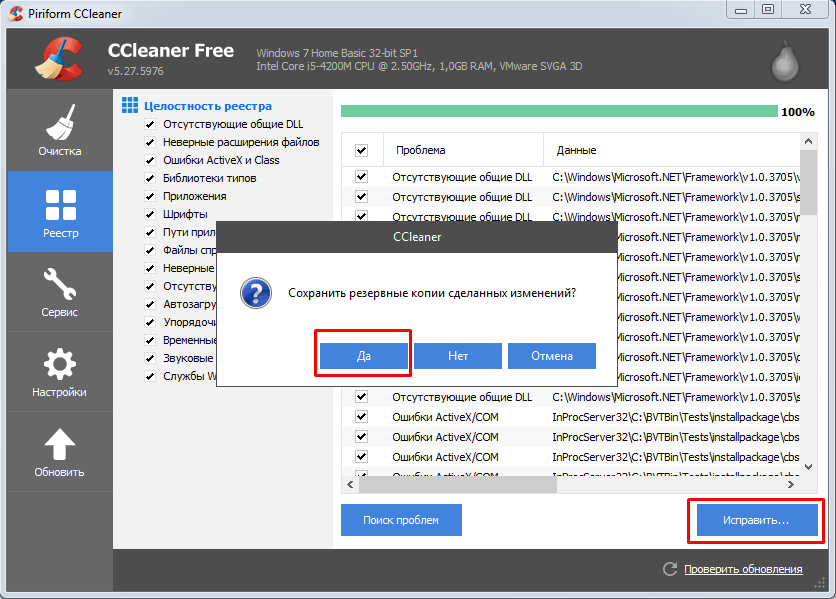Choose Нет in the backup dialog
This screenshot has width=836, height=599.
457,356
